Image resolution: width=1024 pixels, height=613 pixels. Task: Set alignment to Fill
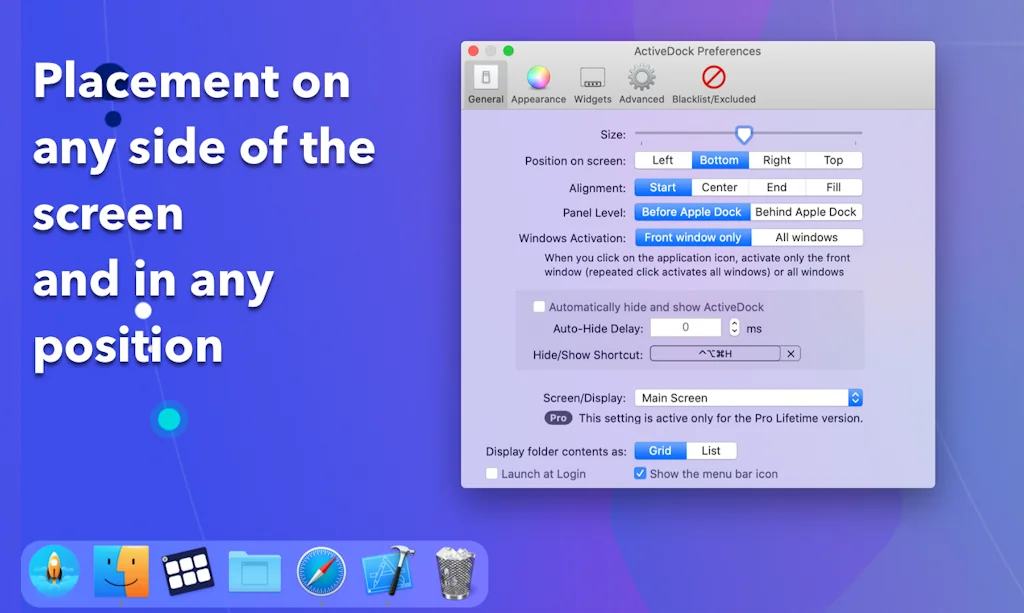834,186
